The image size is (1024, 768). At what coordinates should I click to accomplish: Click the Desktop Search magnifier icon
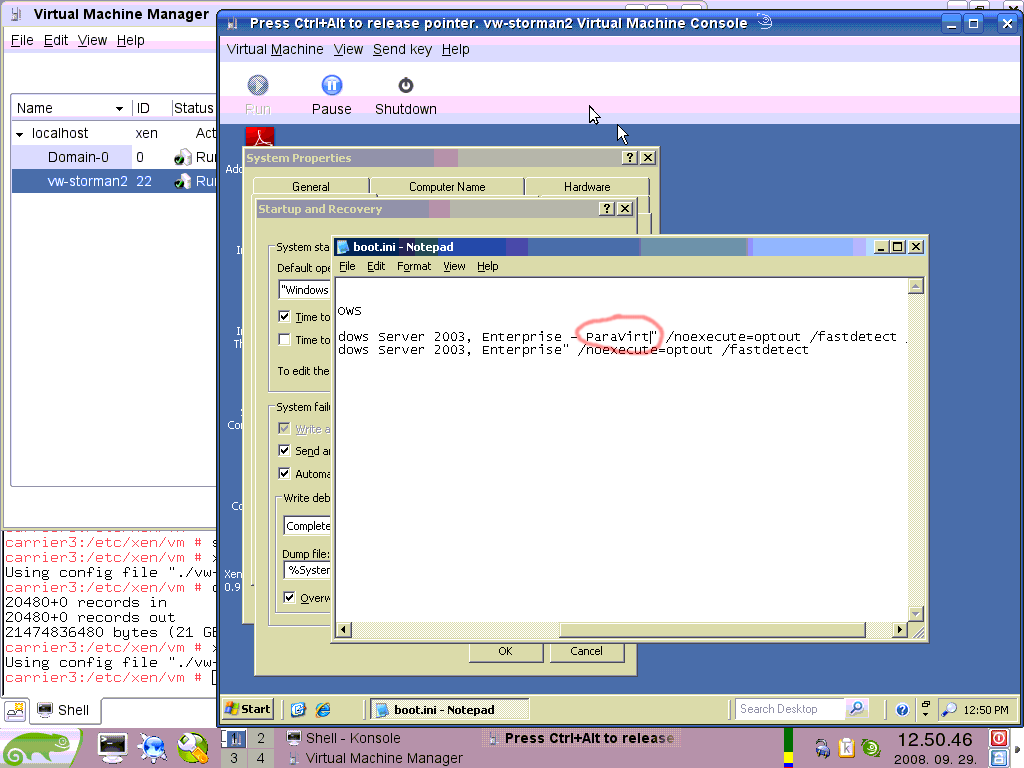coord(856,709)
